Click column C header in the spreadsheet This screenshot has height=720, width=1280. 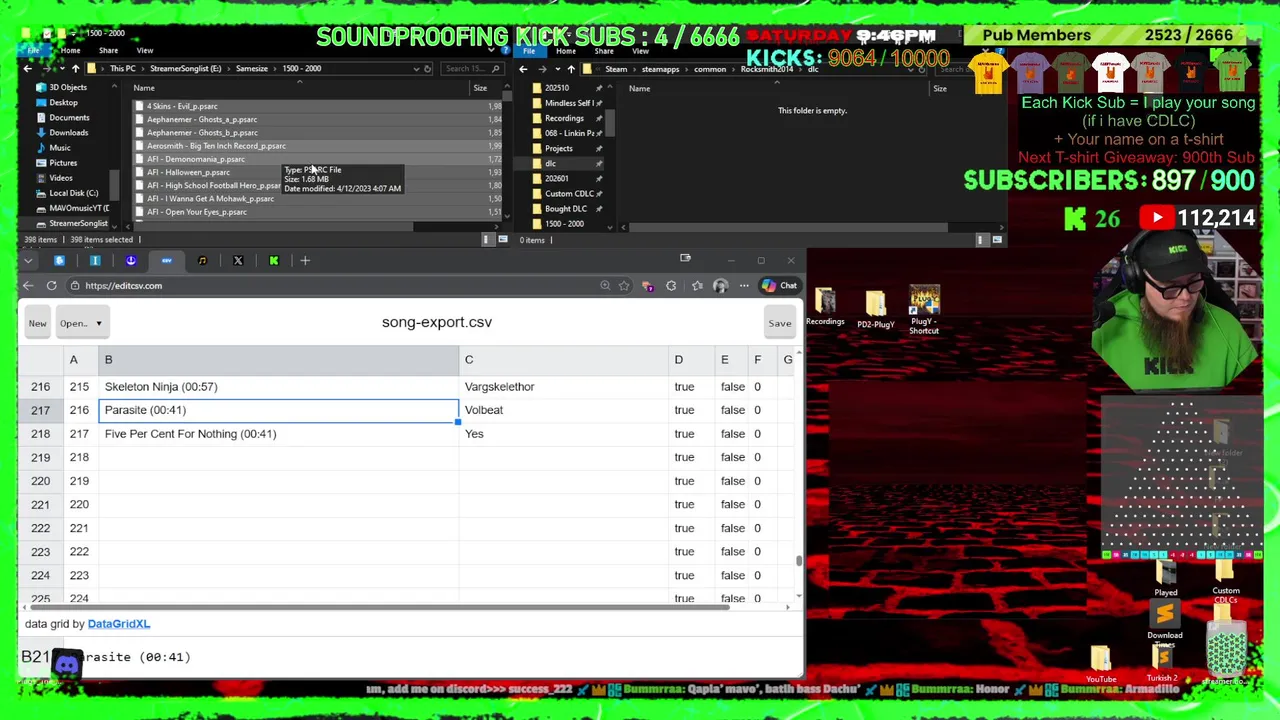point(564,360)
